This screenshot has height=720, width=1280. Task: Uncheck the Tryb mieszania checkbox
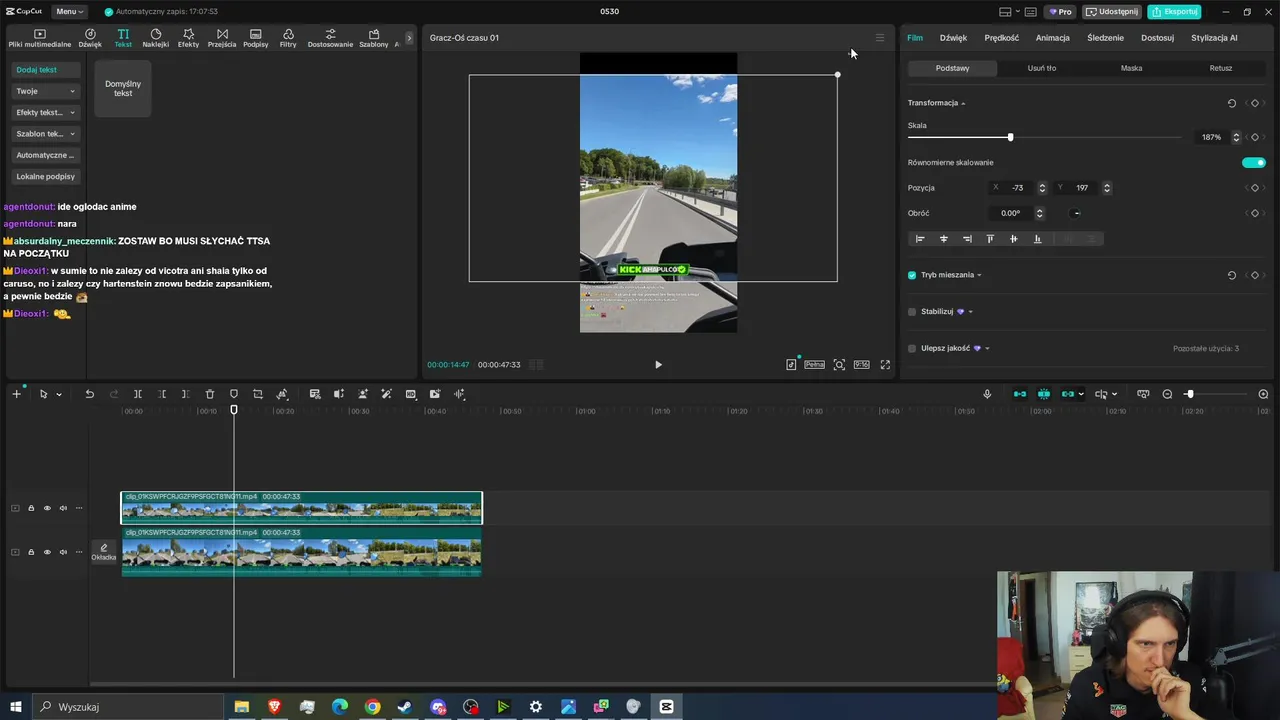click(x=912, y=275)
